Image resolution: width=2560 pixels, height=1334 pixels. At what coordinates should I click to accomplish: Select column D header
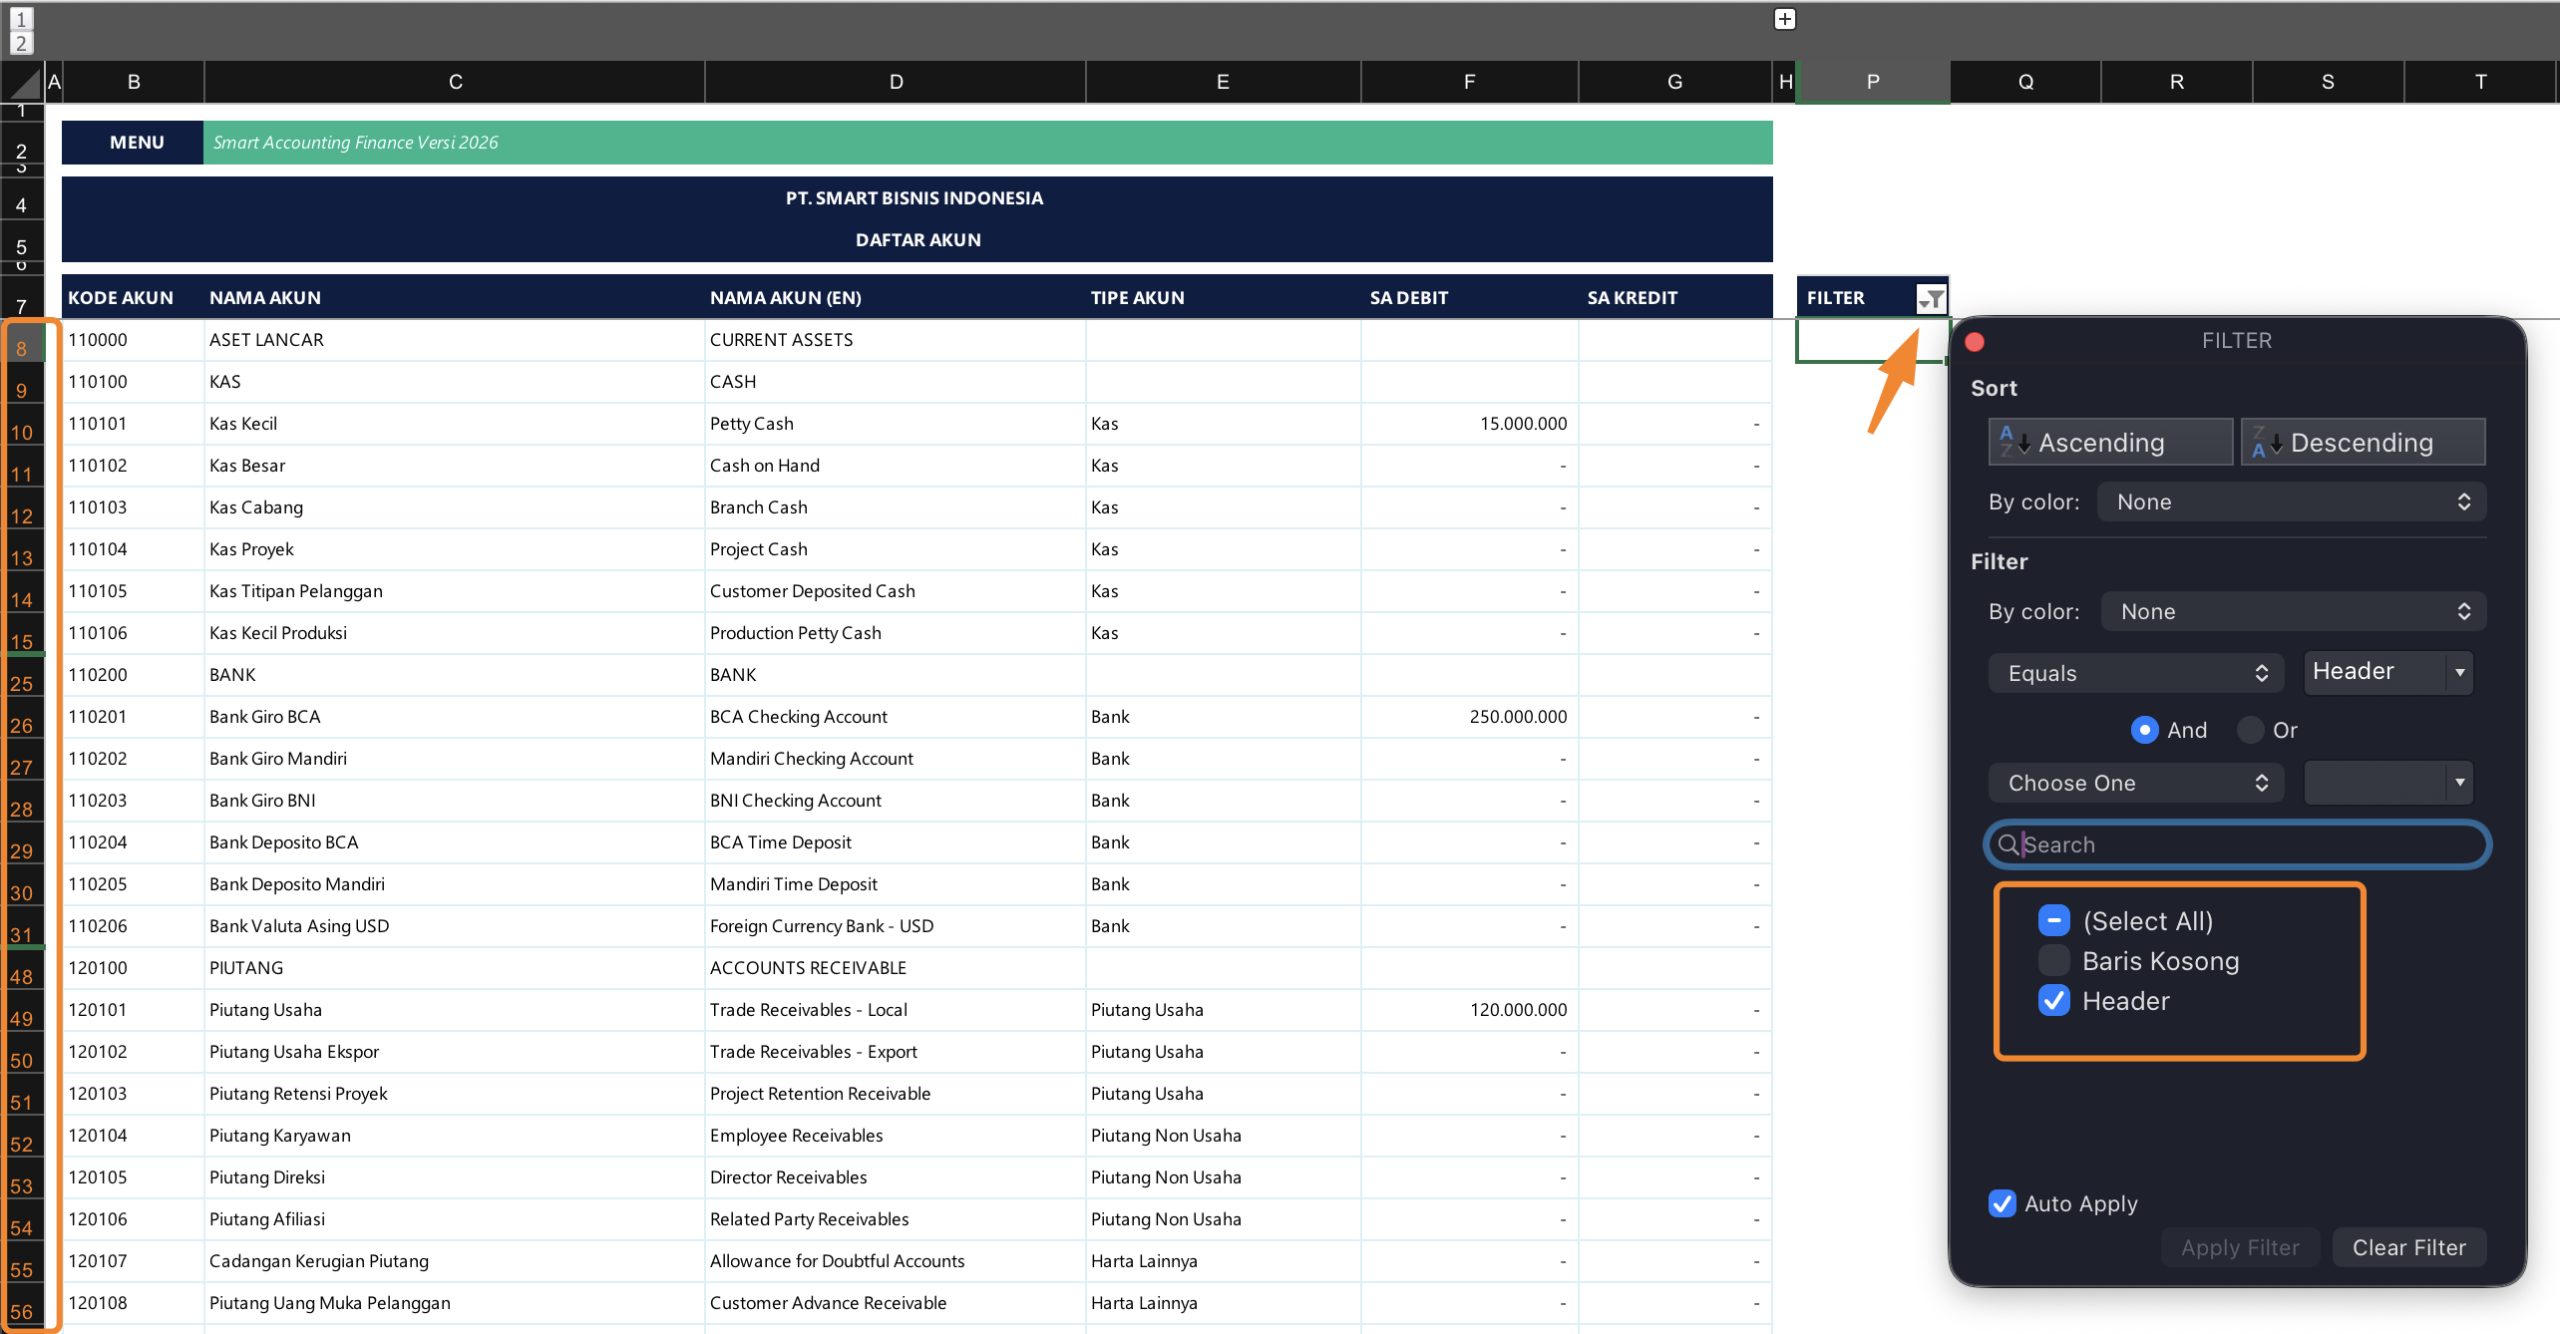[895, 82]
